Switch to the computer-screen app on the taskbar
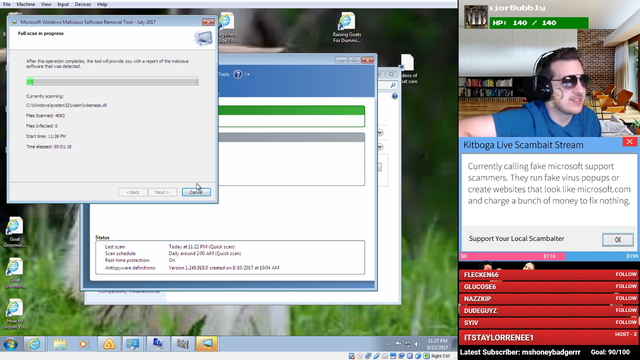Screen dimensions: 640x360 (158, 344)
